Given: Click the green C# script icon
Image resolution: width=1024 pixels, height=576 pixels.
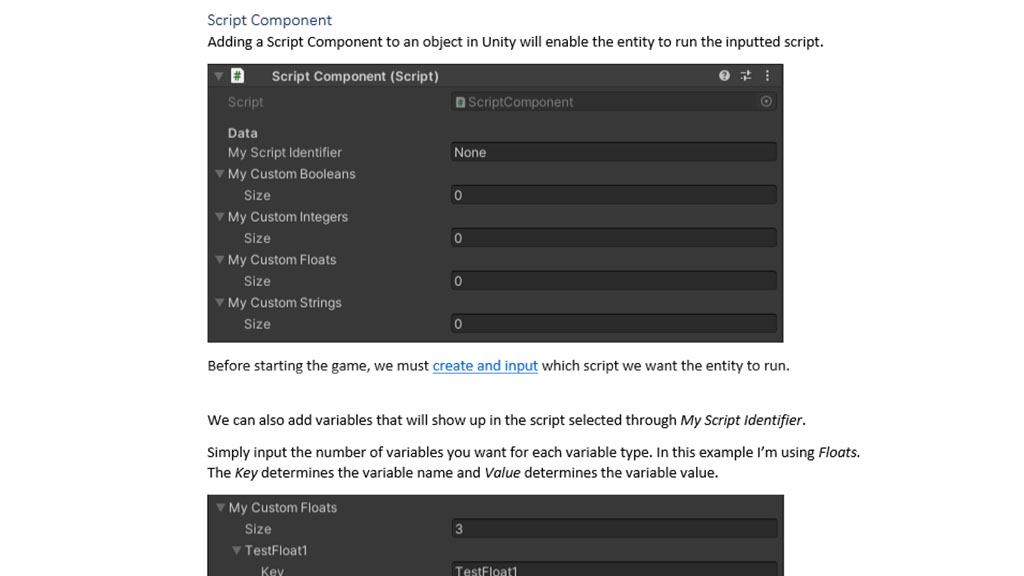Looking at the screenshot, I should click(x=238, y=76).
